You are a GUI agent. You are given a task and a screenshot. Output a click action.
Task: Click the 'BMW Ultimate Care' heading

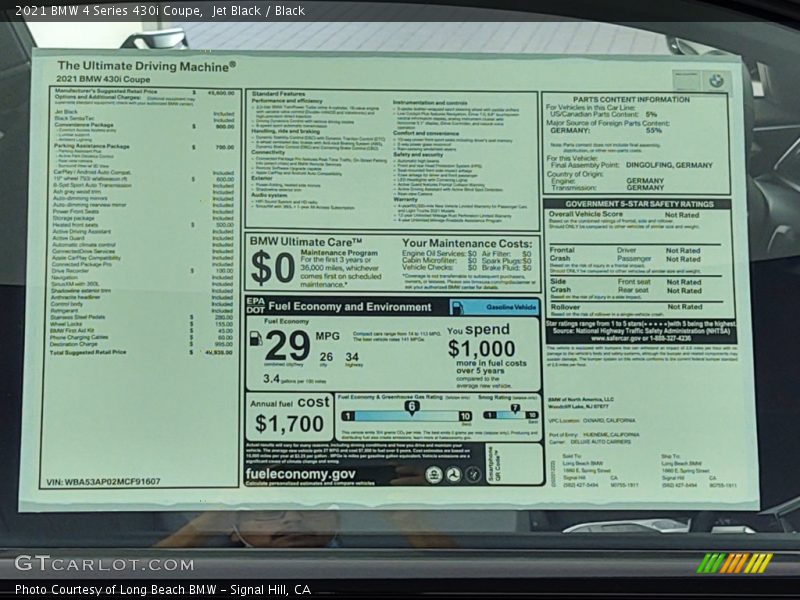(x=306, y=242)
